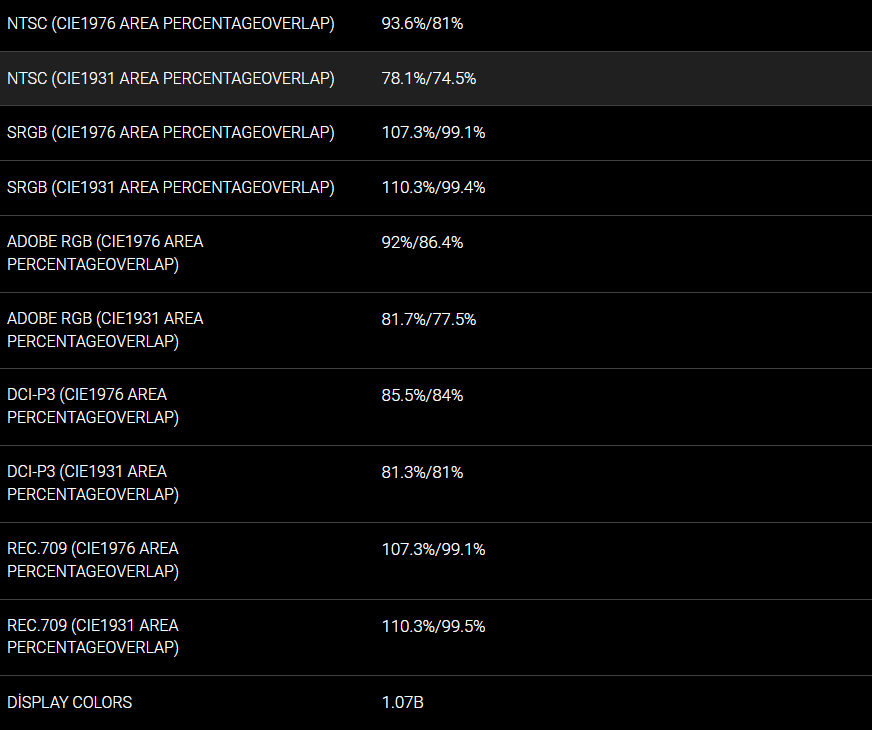Click the 1.07B display colors value
Image resolution: width=872 pixels, height=730 pixels.
[403, 703]
